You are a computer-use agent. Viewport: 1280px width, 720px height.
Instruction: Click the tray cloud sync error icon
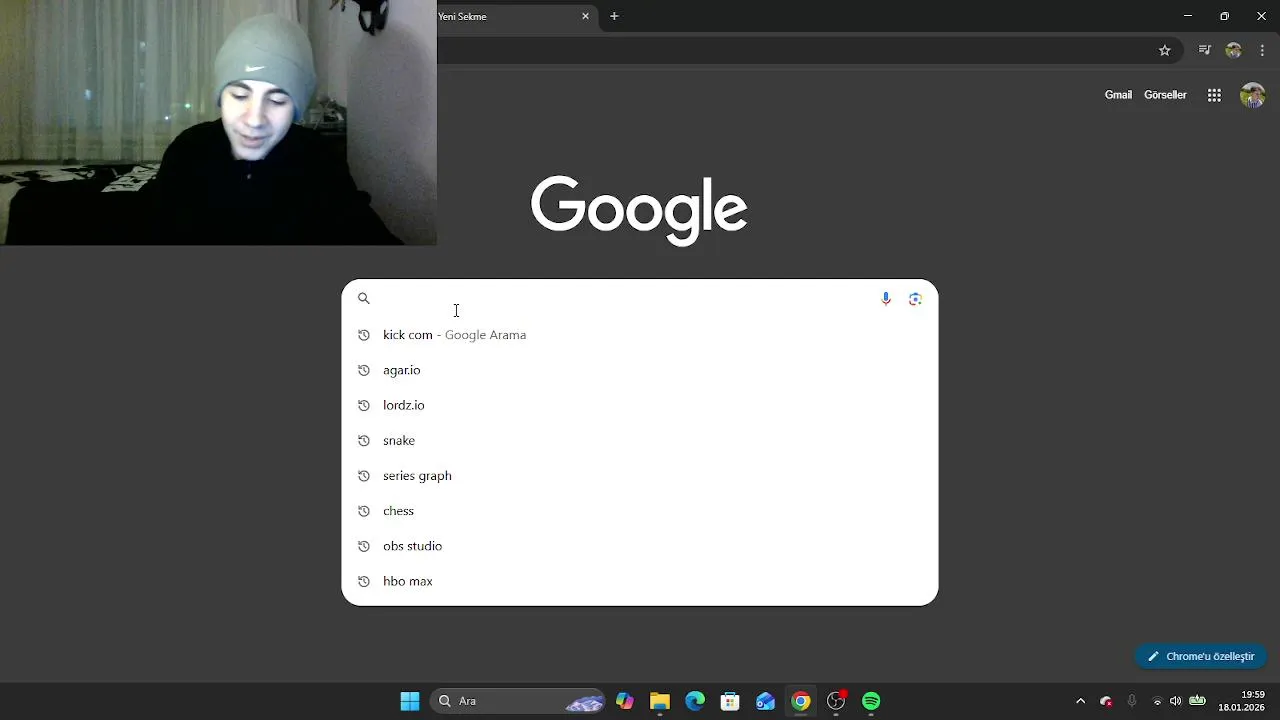click(x=1106, y=701)
